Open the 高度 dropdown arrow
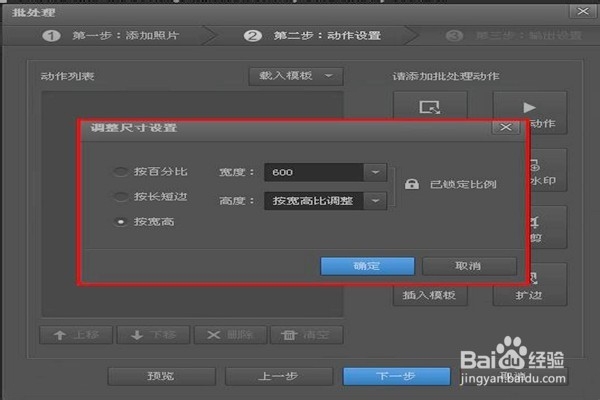Screen dimensions: 600x400 pos(375,201)
